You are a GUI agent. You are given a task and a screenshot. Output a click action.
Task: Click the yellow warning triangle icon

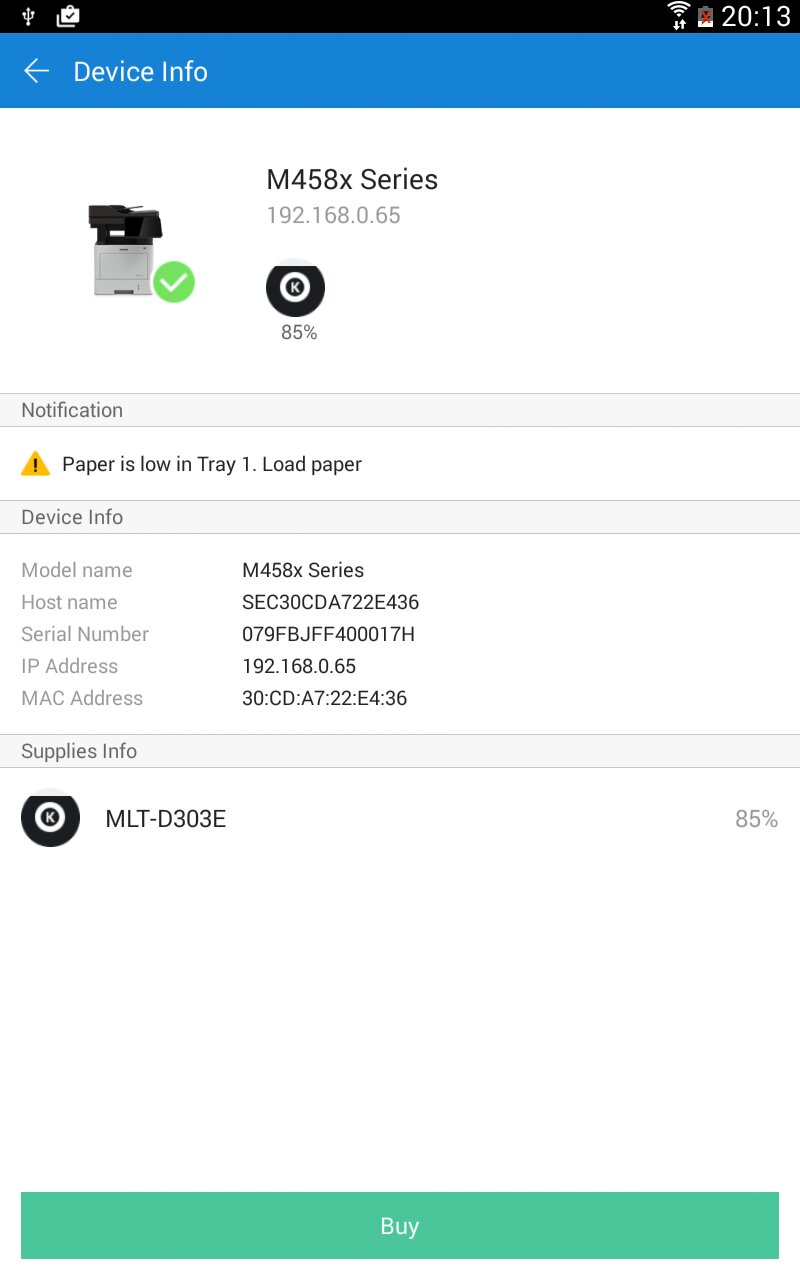click(35, 464)
